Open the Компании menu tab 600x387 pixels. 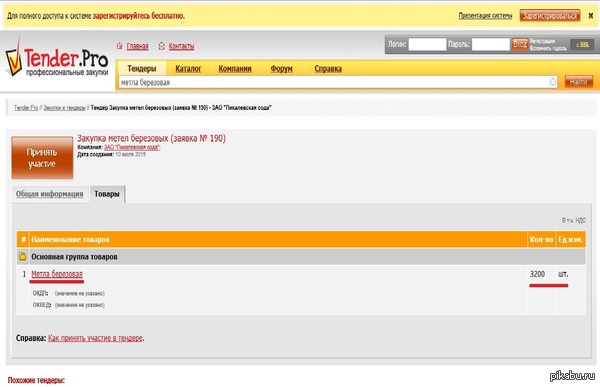[235, 69]
